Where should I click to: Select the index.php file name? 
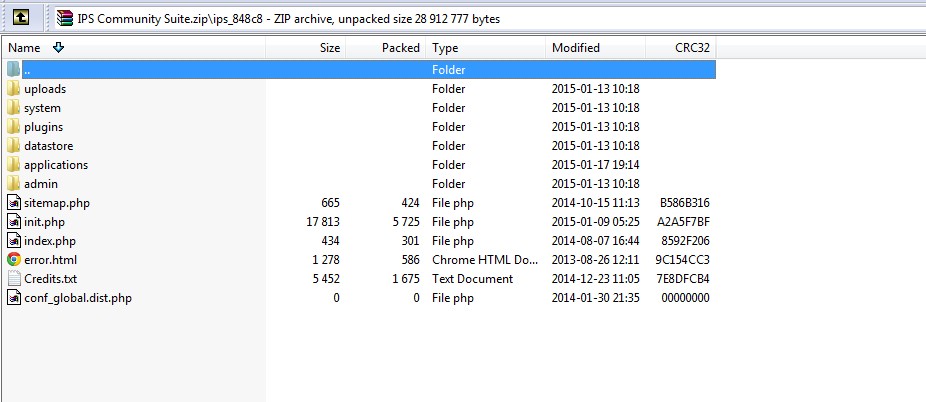tap(50, 241)
